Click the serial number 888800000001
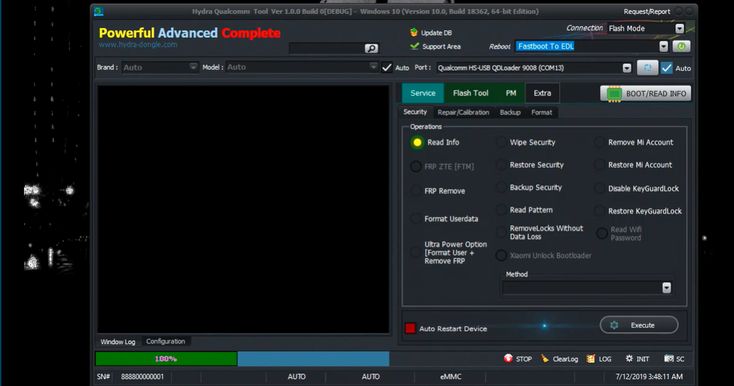 [142, 376]
